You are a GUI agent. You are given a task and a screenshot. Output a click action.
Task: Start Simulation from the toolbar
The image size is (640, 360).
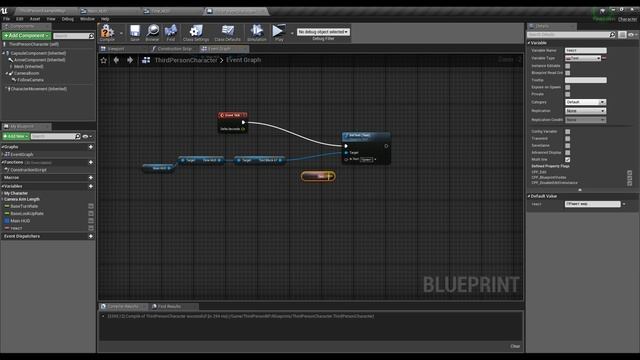tap(257, 33)
